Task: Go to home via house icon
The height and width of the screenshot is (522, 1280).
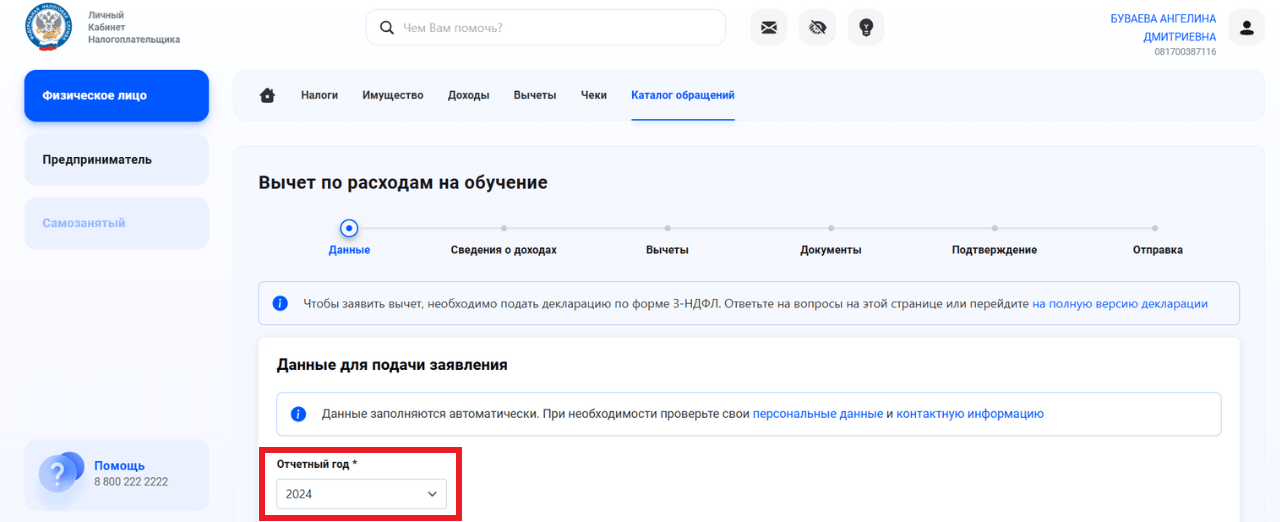Action: [x=267, y=95]
